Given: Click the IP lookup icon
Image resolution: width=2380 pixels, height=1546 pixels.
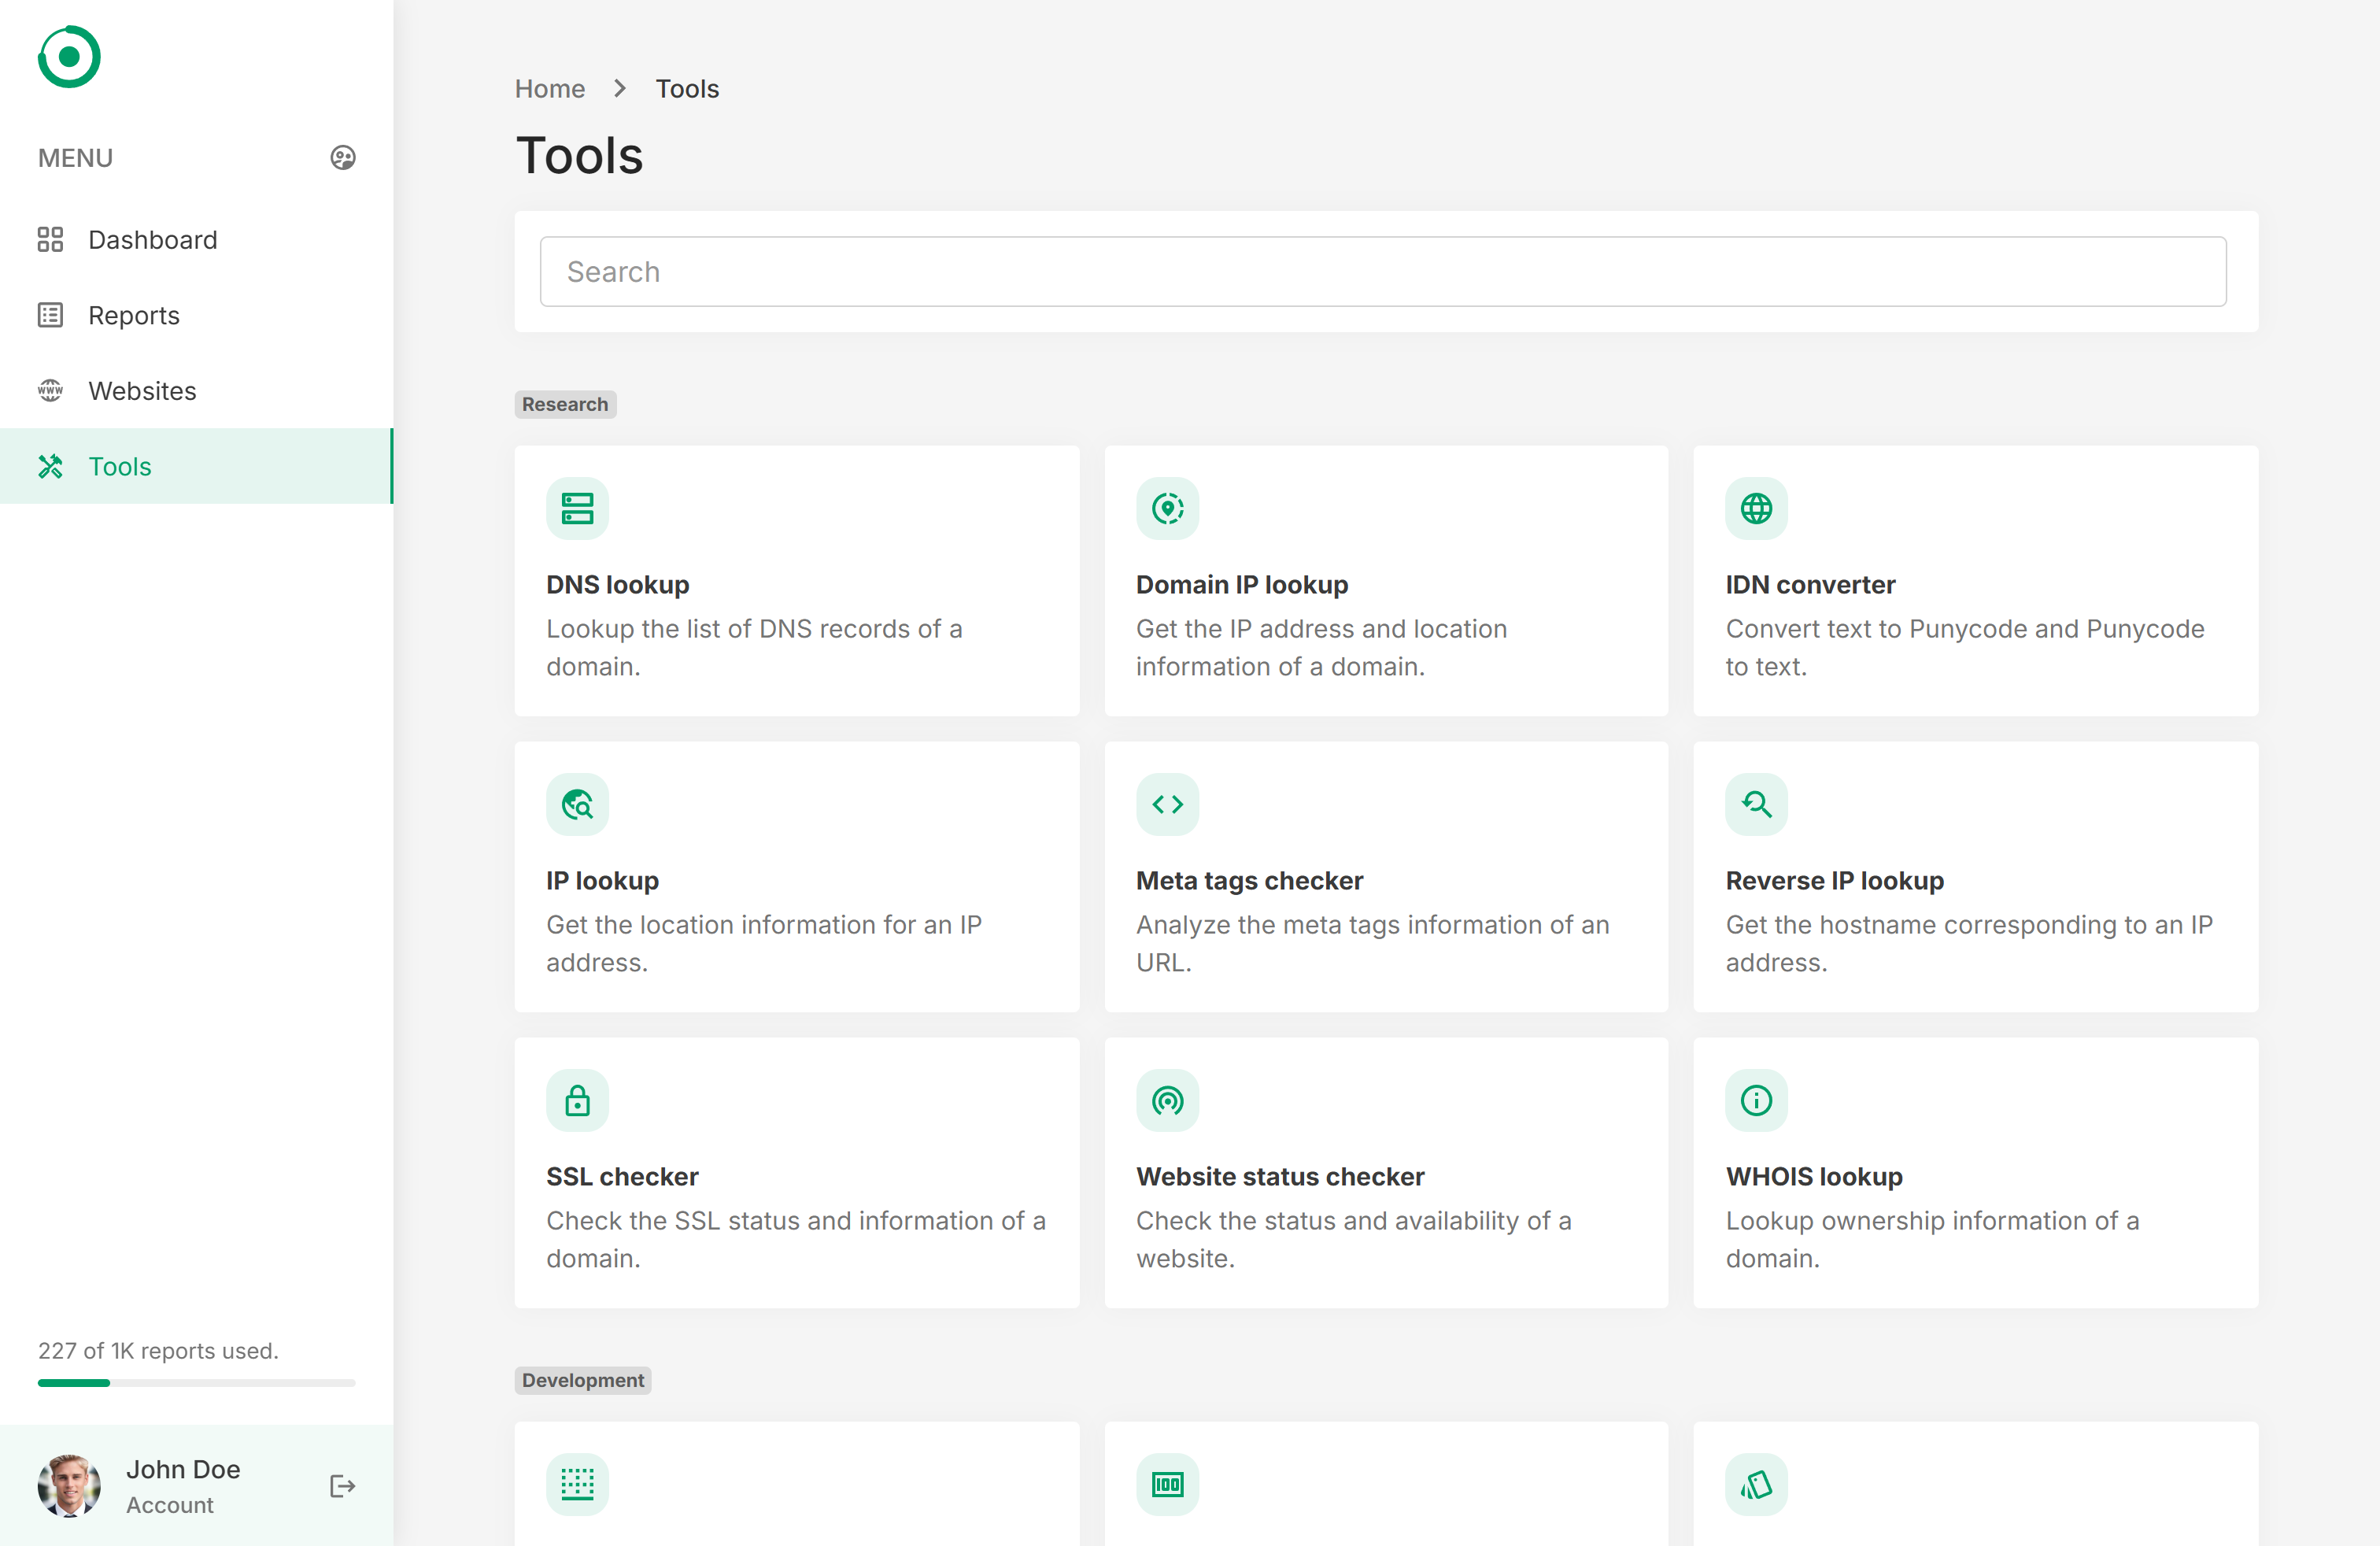Looking at the screenshot, I should click(x=577, y=804).
